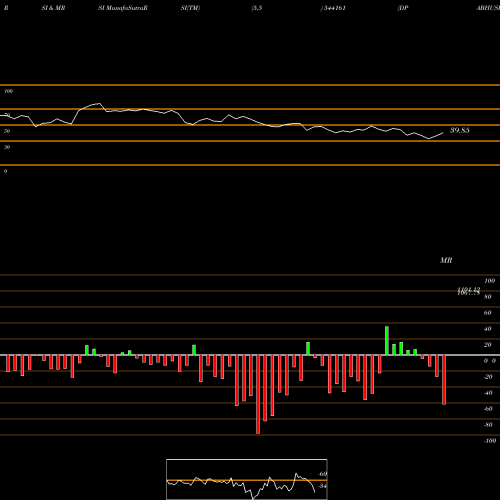This screenshot has height=500, width=500.
Task: Click the -40 label on histogram right axis
Action: [488, 393]
